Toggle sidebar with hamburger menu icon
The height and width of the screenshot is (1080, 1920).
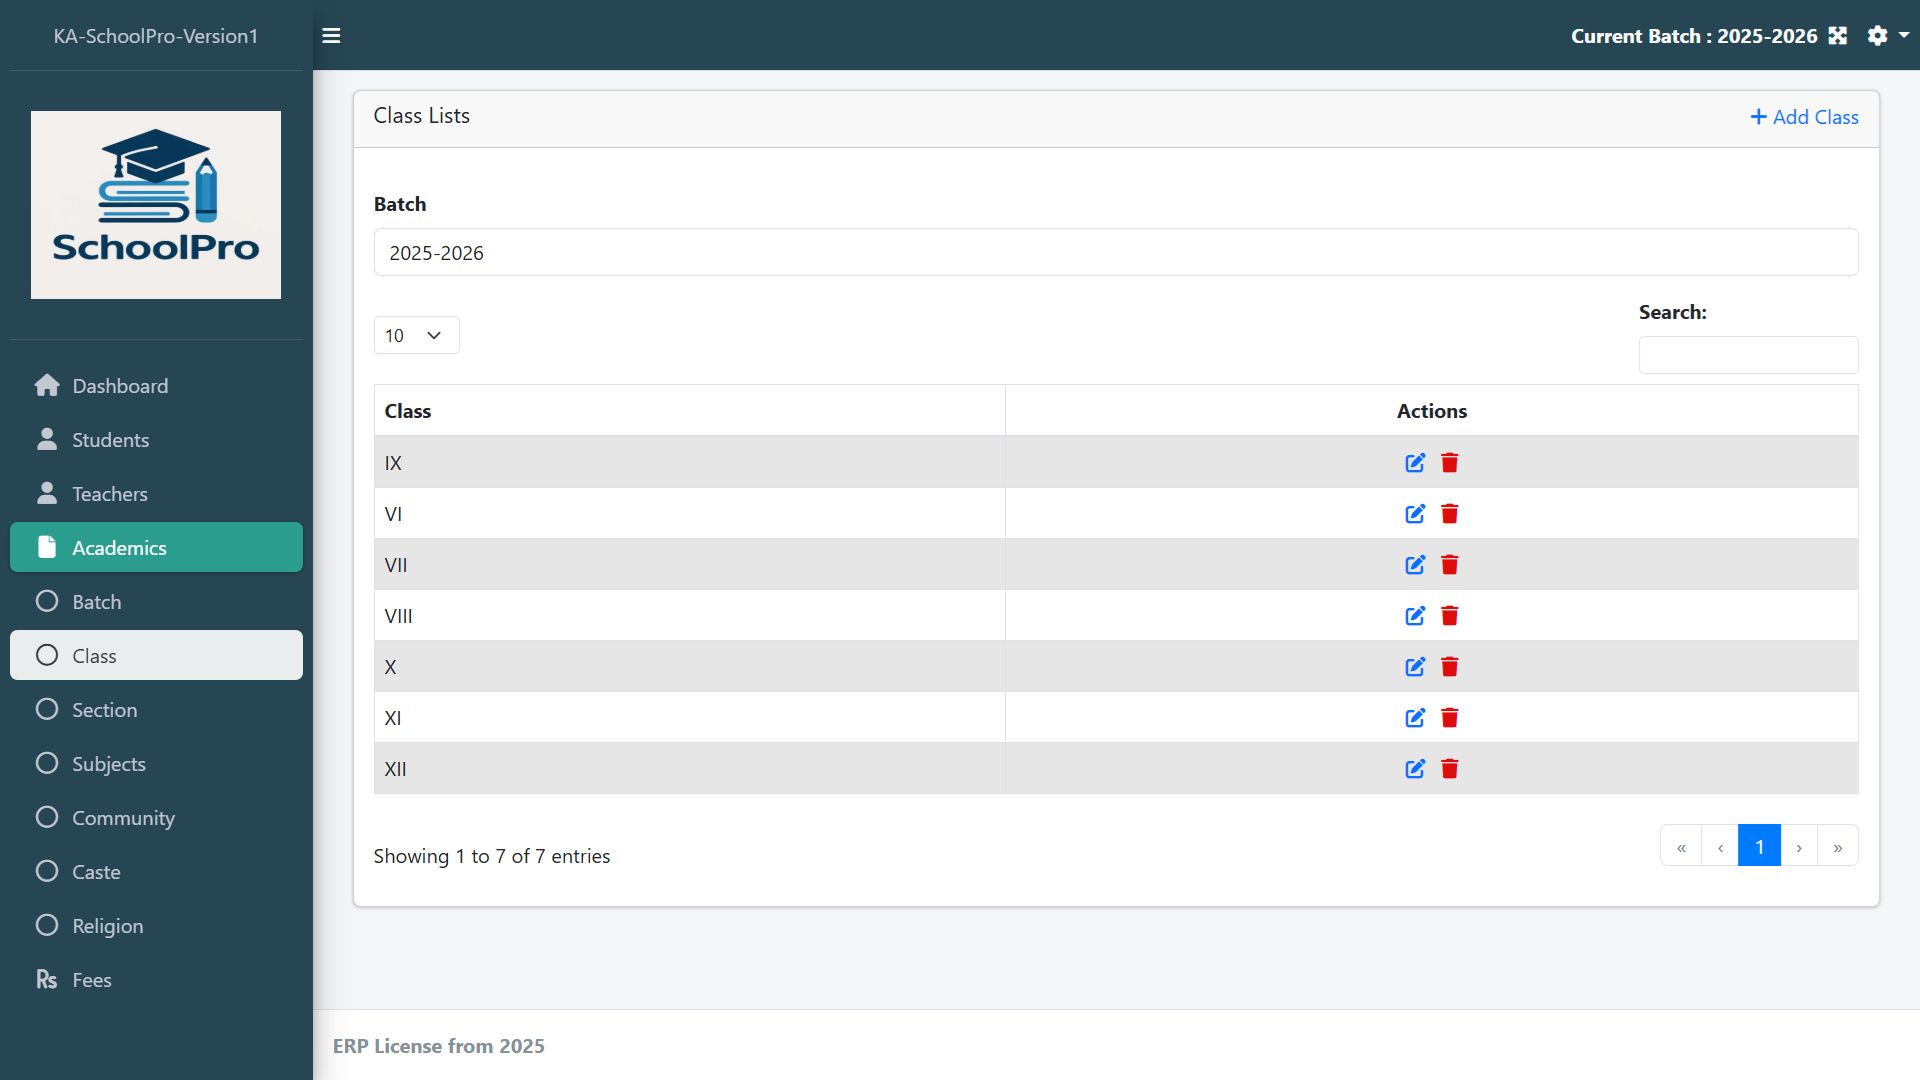(x=331, y=36)
